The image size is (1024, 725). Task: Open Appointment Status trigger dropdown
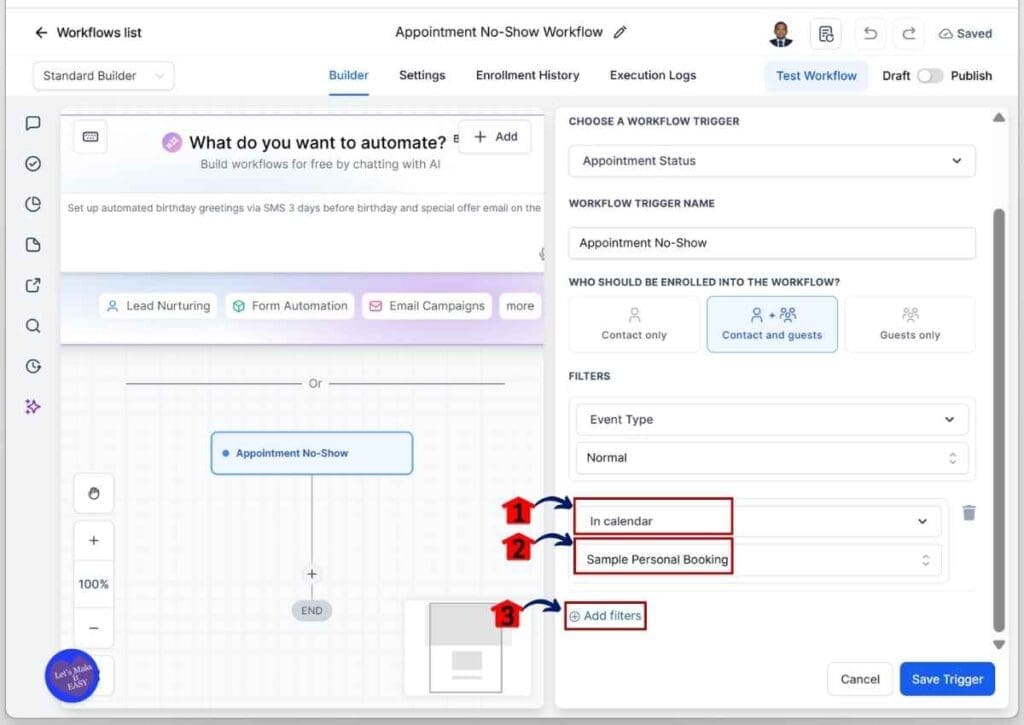[772, 161]
